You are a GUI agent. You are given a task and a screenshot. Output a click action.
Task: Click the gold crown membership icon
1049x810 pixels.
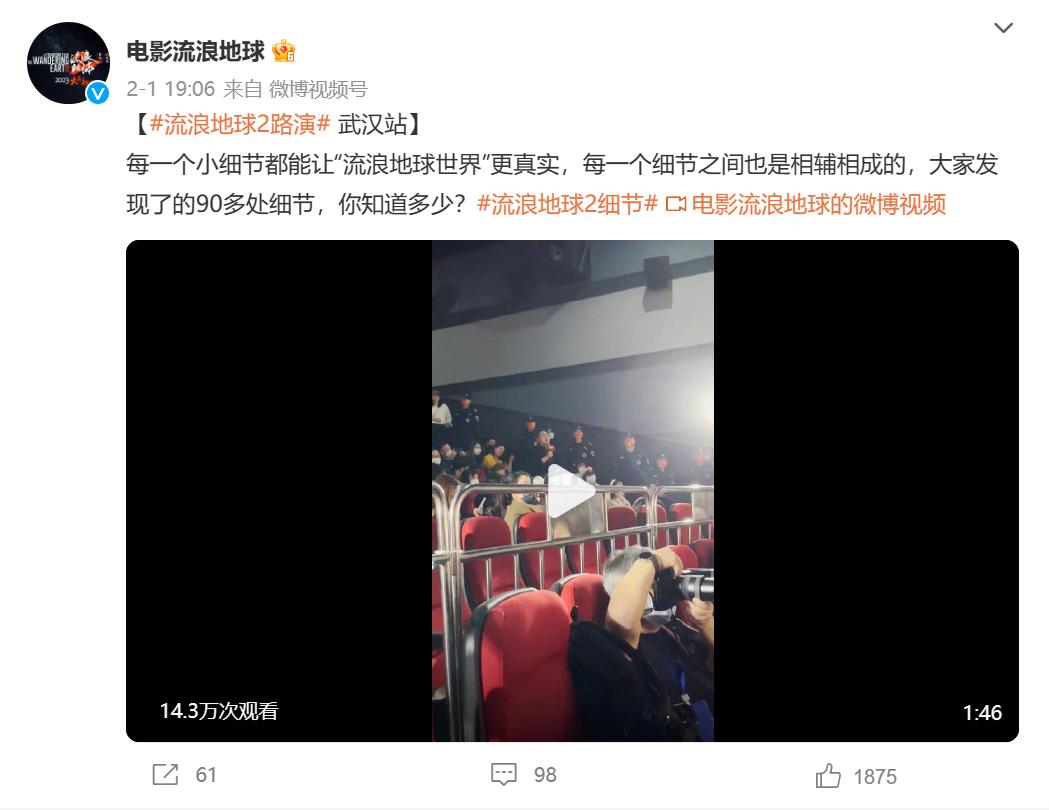tap(284, 51)
